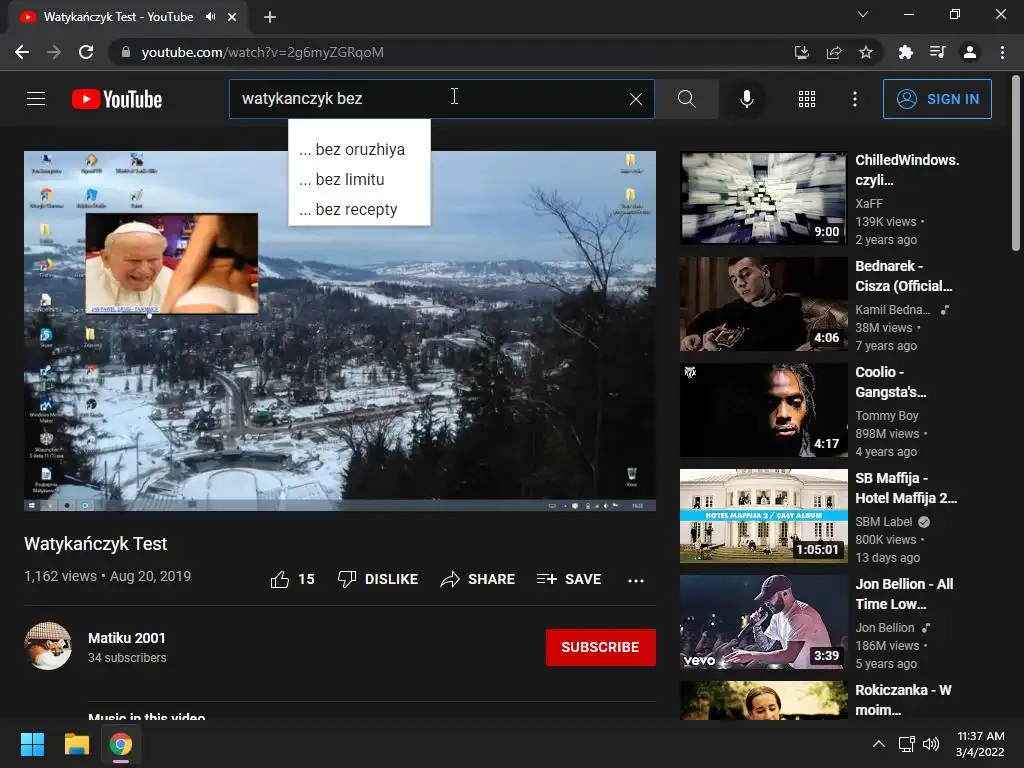Show hidden tray icons chevron
The image size is (1024, 768).
[x=879, y=744]
